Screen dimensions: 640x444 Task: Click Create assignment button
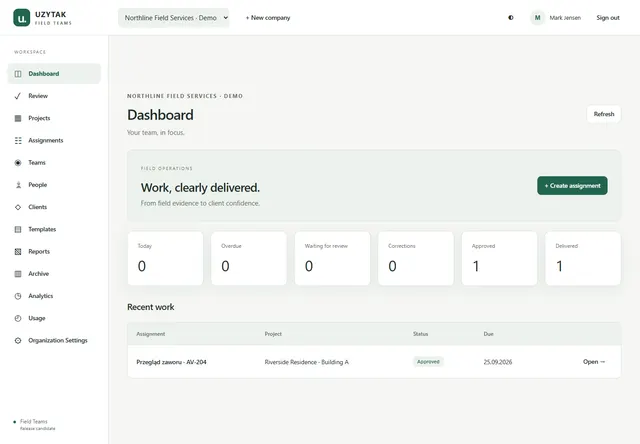pos(572,186)
